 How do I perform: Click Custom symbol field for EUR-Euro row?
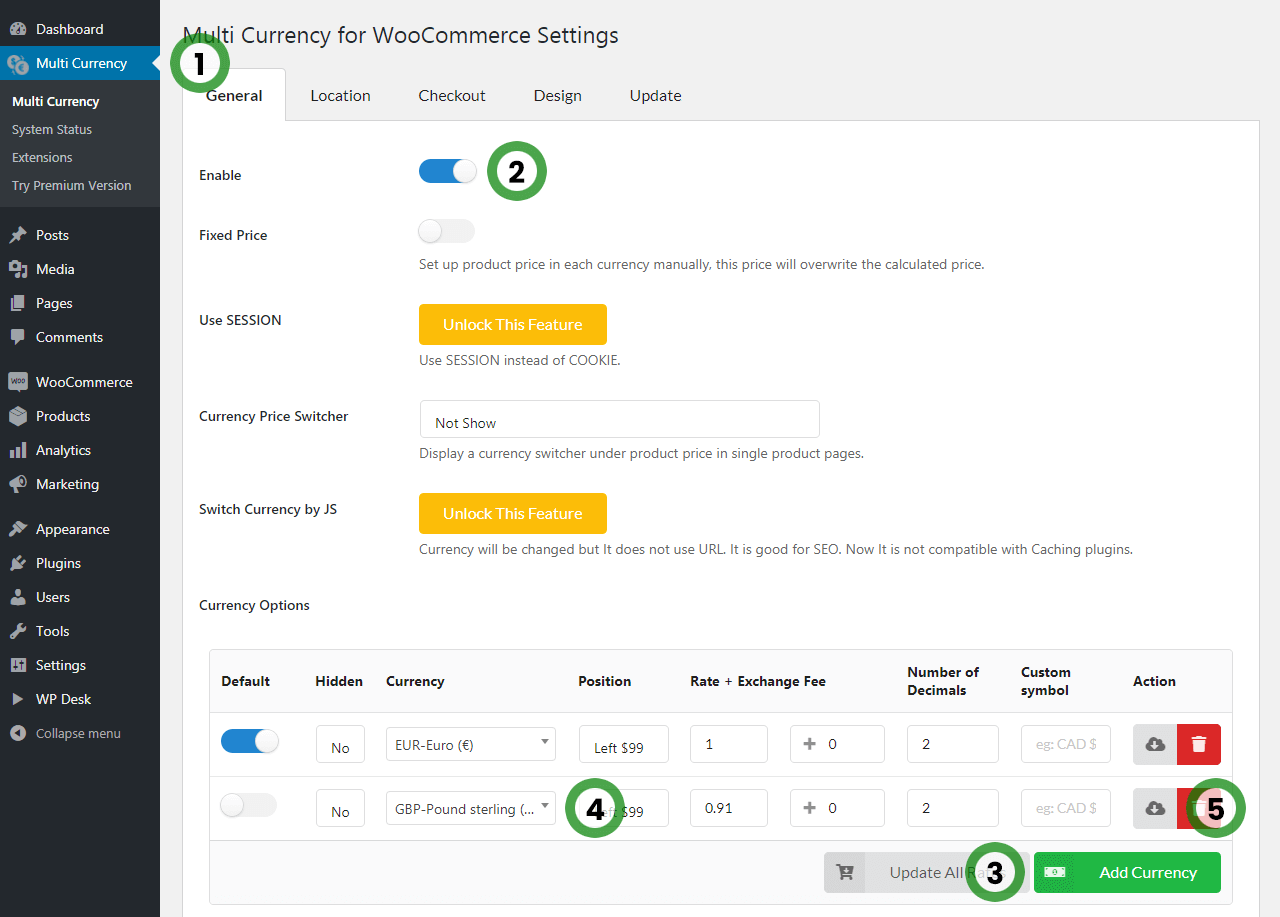coord(1066,744)
